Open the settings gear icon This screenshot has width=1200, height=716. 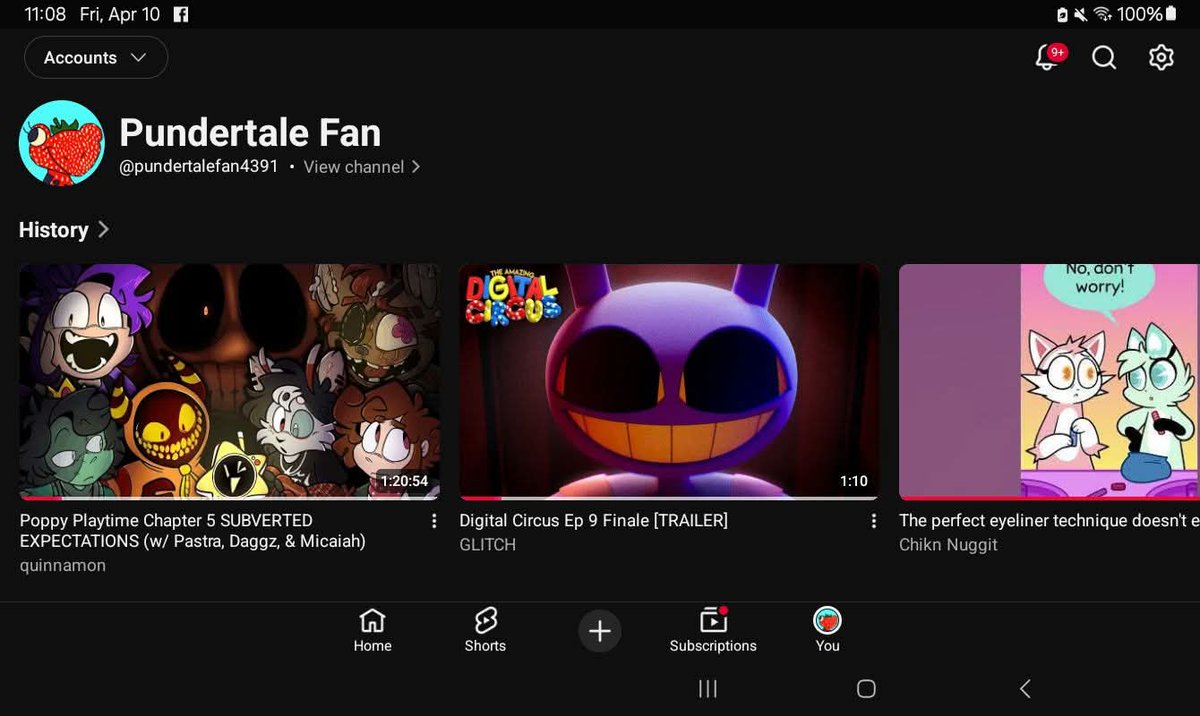click(1161, 57)
